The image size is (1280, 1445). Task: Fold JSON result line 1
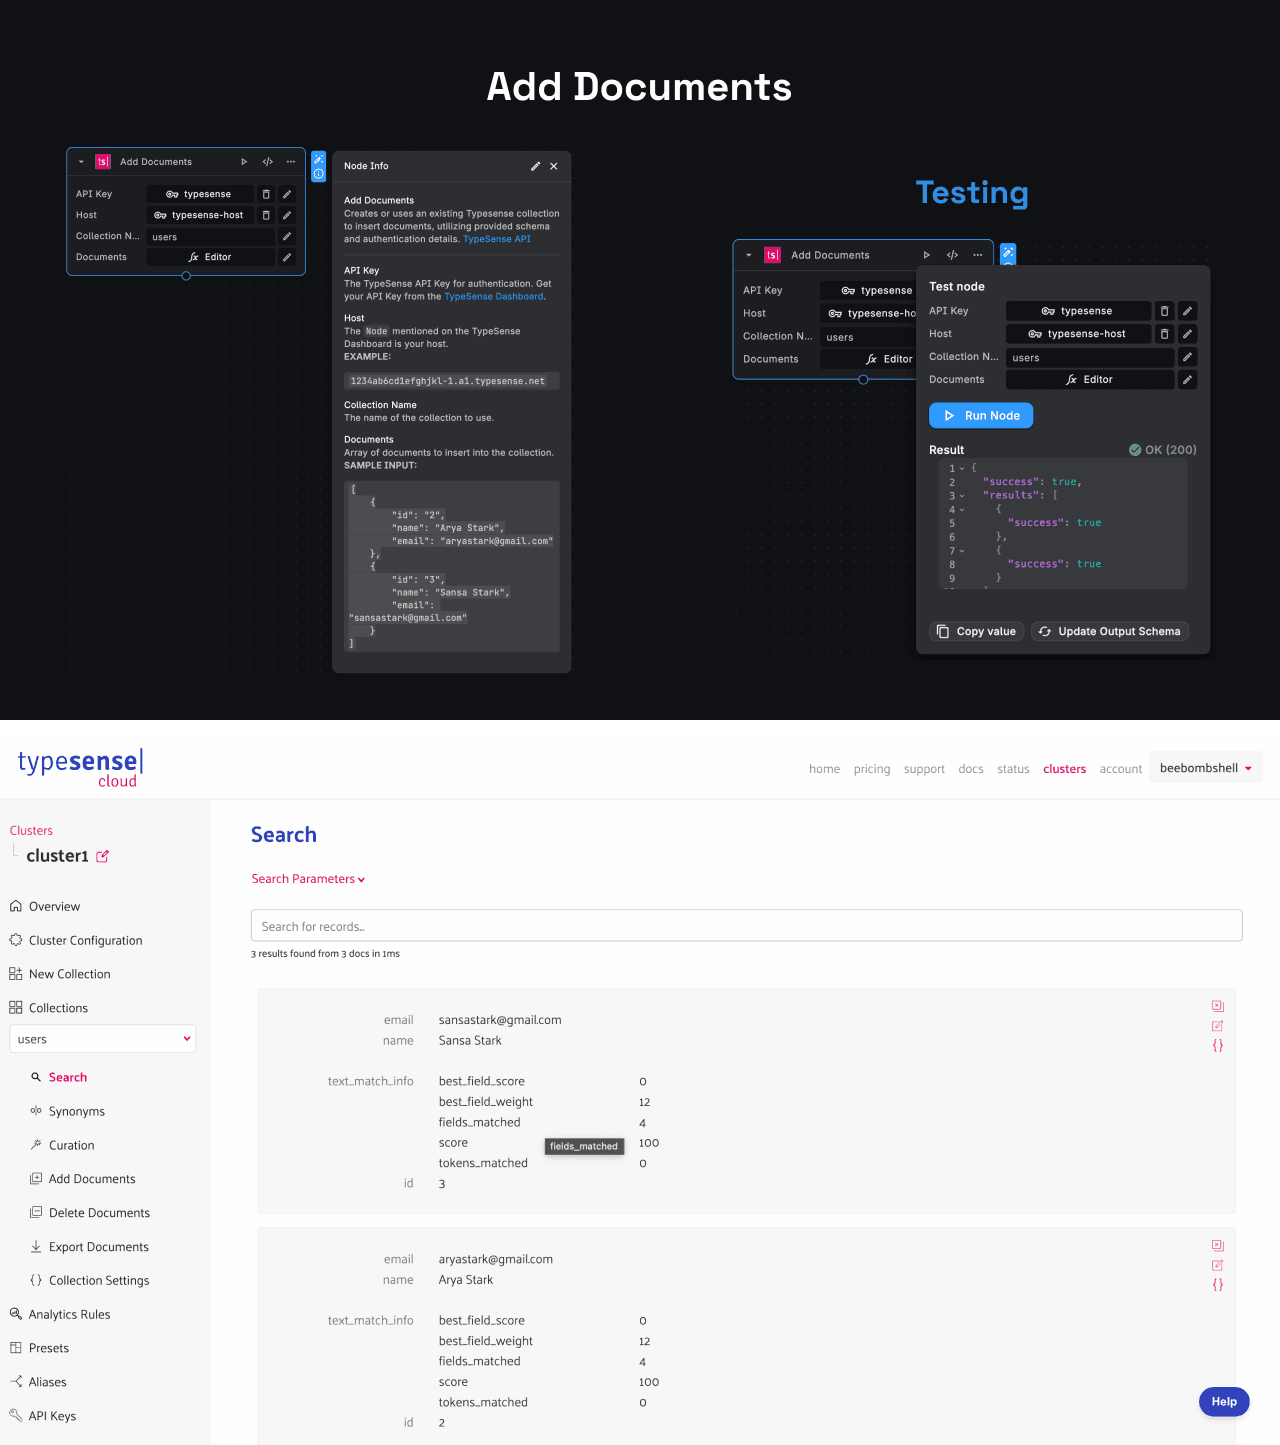coord(962,469)
